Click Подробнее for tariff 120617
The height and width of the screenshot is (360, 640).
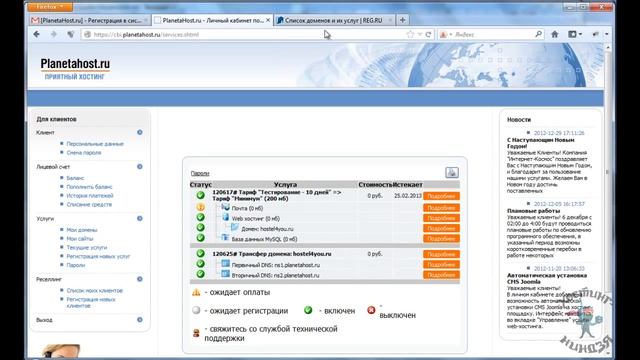pyautogui.click(x=441, y=196)
